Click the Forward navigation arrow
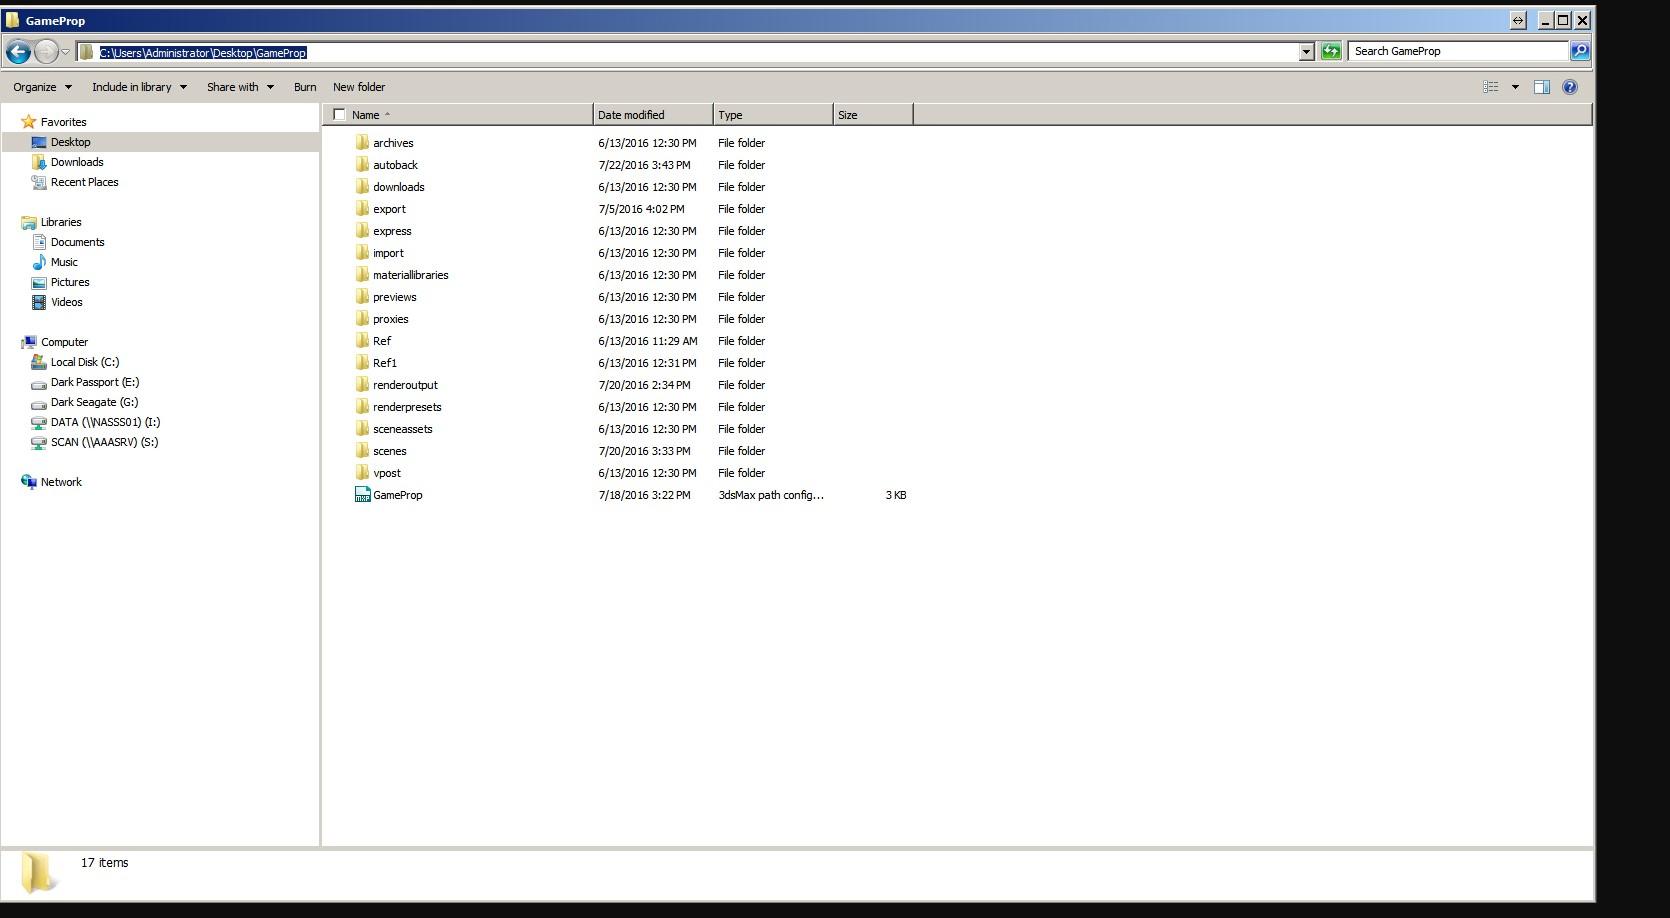1670x918 pixels. click(x=47, y=51)
